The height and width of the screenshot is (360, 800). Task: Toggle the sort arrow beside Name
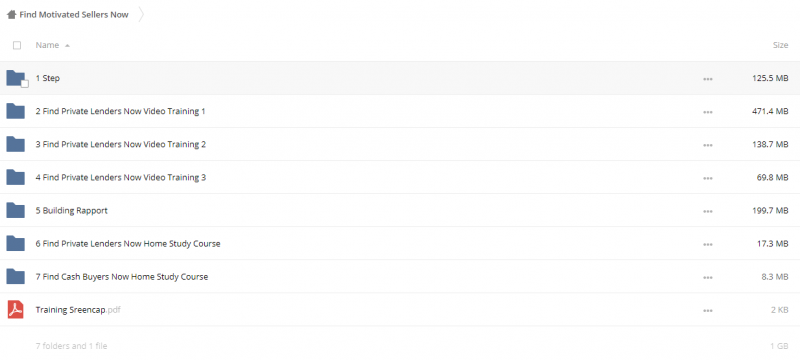click(67, 45)
